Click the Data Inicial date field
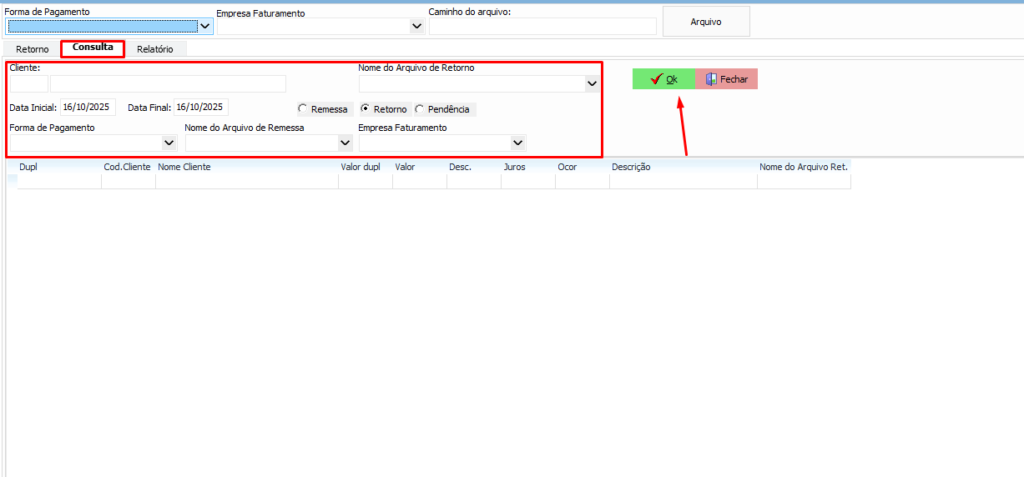Viewport: 1024px width, 477px height. tap(88, 107)
